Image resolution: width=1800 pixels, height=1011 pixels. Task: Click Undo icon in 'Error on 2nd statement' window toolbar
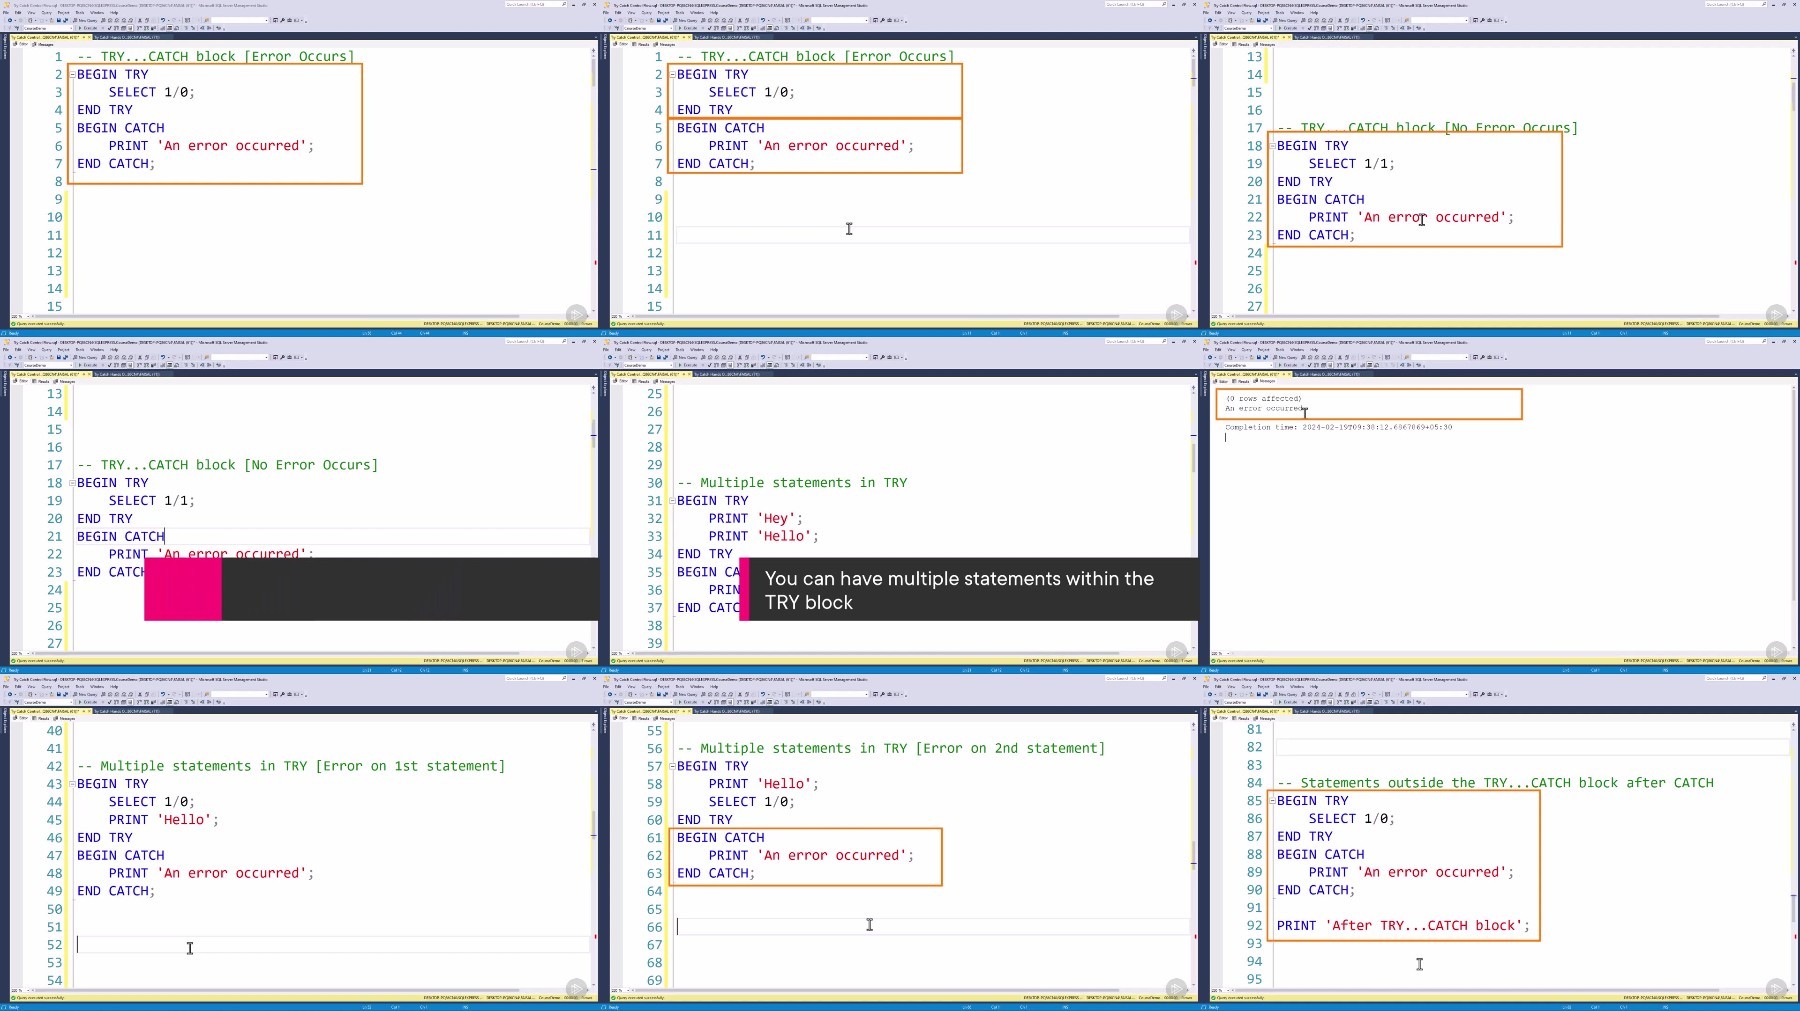click(763, 694)
